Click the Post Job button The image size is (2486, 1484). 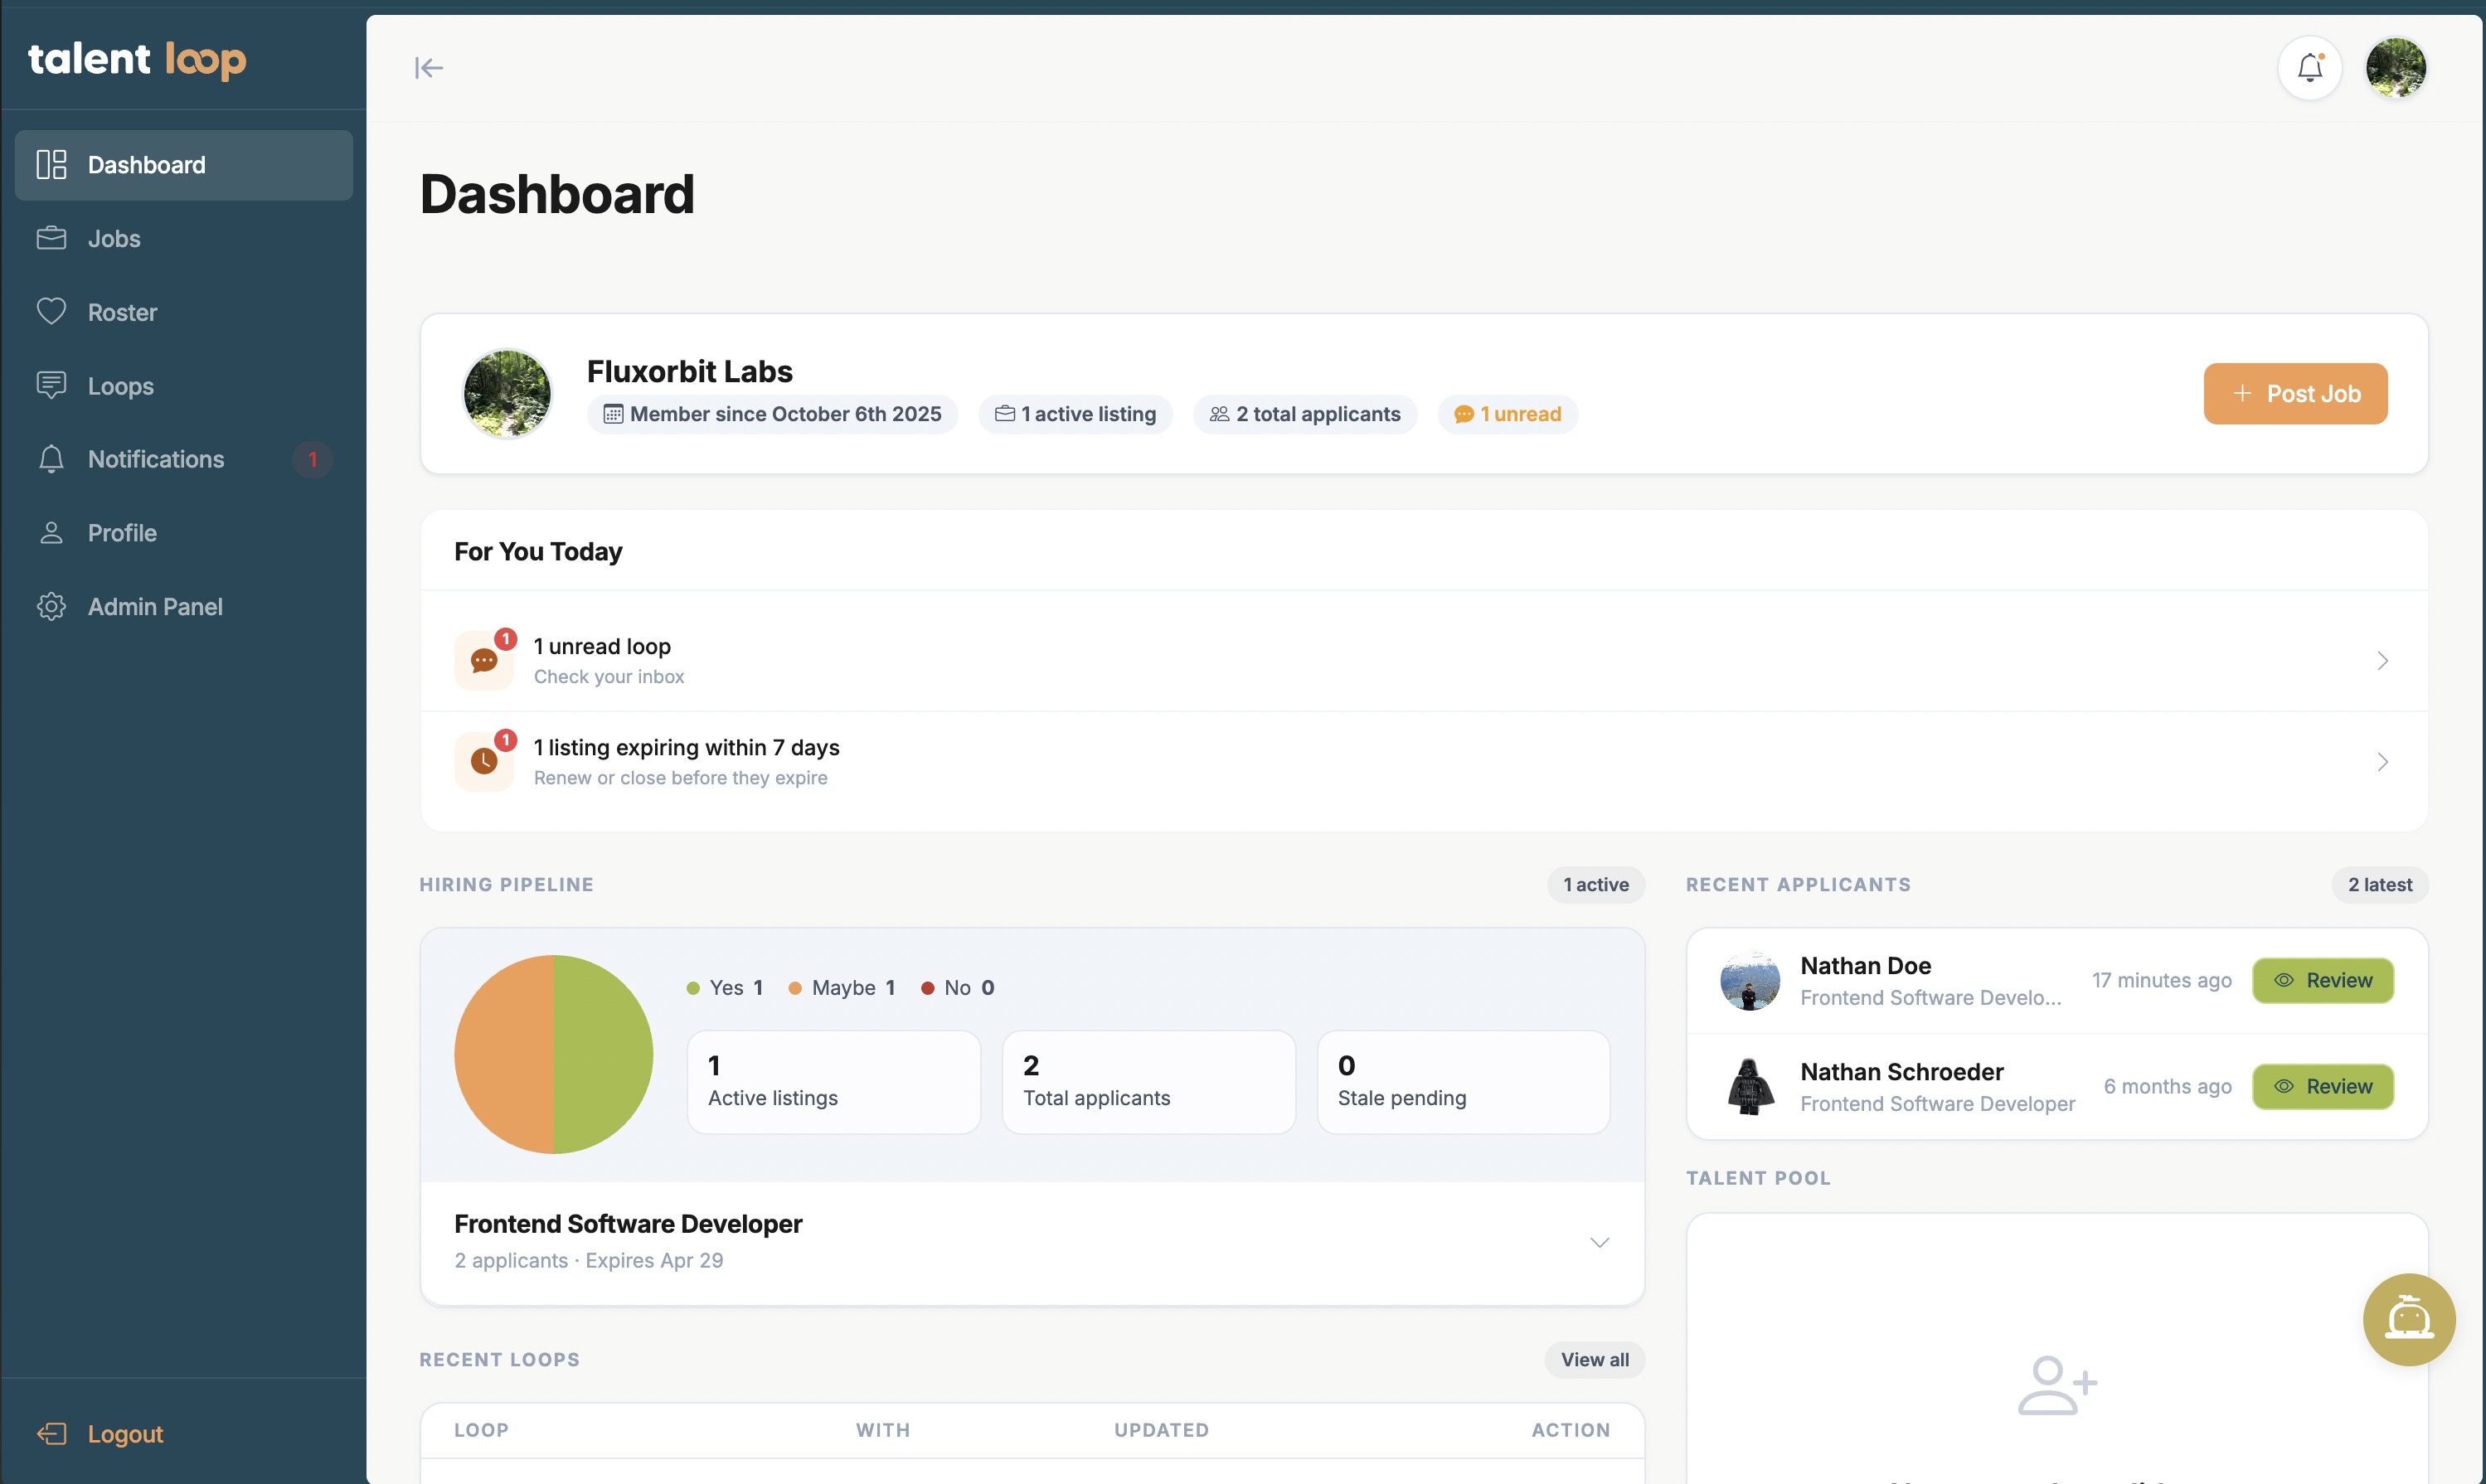[x=2295, y=393]
